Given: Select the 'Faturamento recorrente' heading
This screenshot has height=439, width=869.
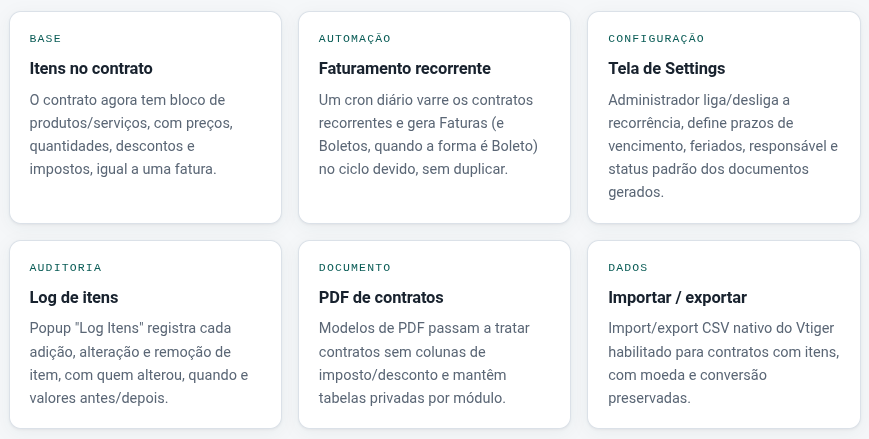Looking at the screenshot, I should coord(405,68).
